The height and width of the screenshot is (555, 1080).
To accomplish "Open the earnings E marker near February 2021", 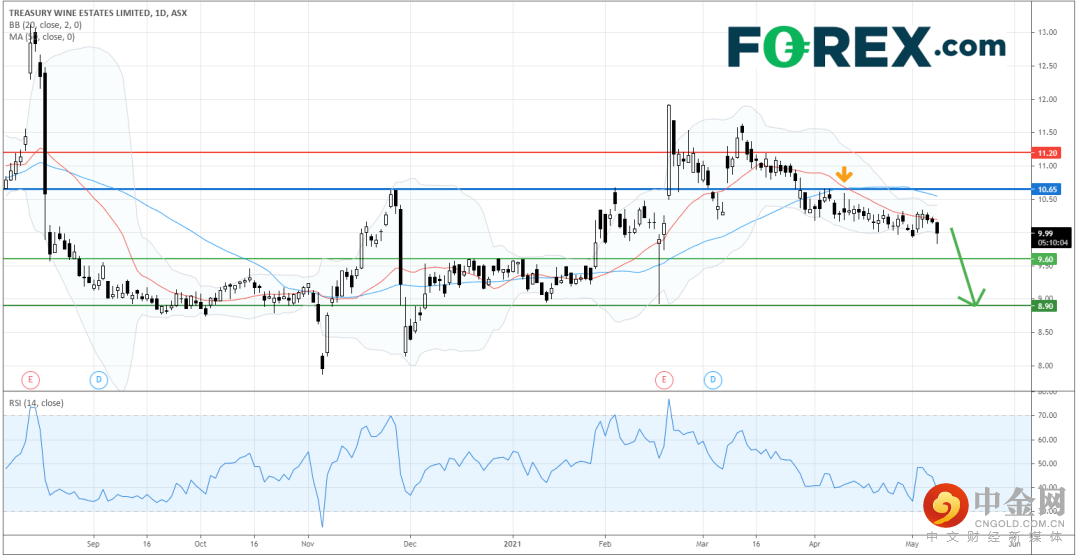I will pos(665,379).
